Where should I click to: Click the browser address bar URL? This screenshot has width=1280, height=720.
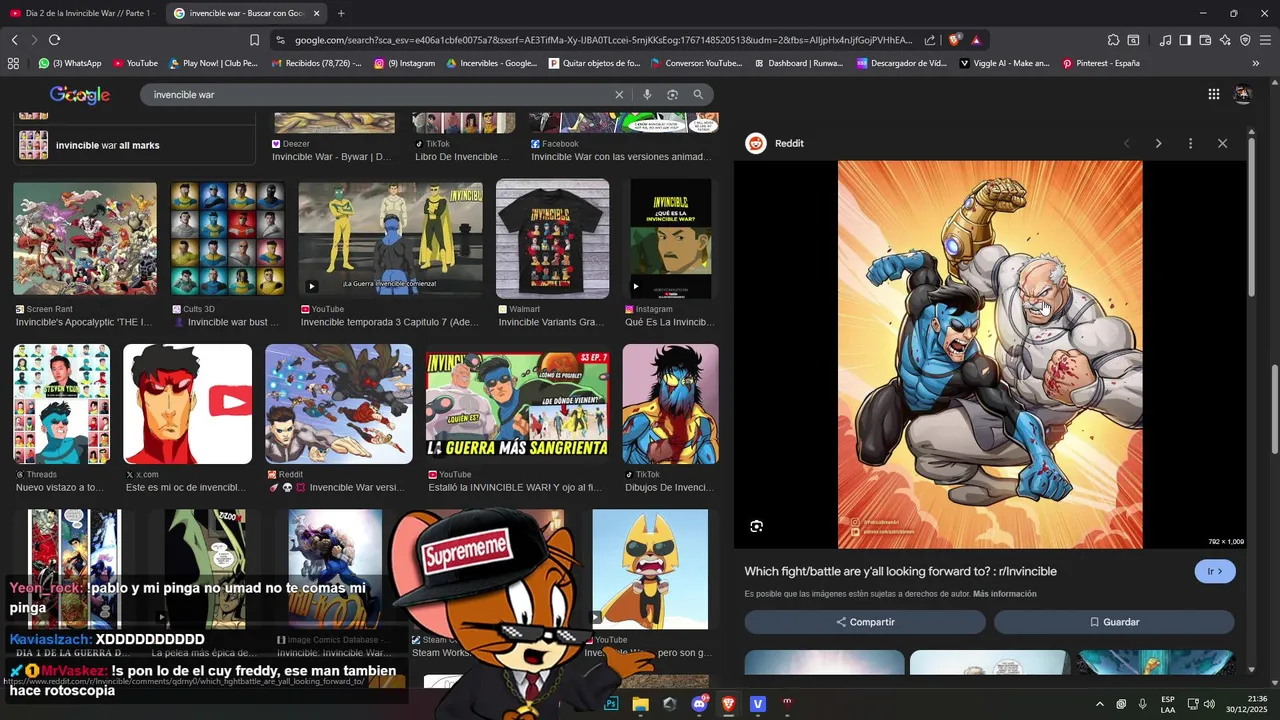[603, 40]
